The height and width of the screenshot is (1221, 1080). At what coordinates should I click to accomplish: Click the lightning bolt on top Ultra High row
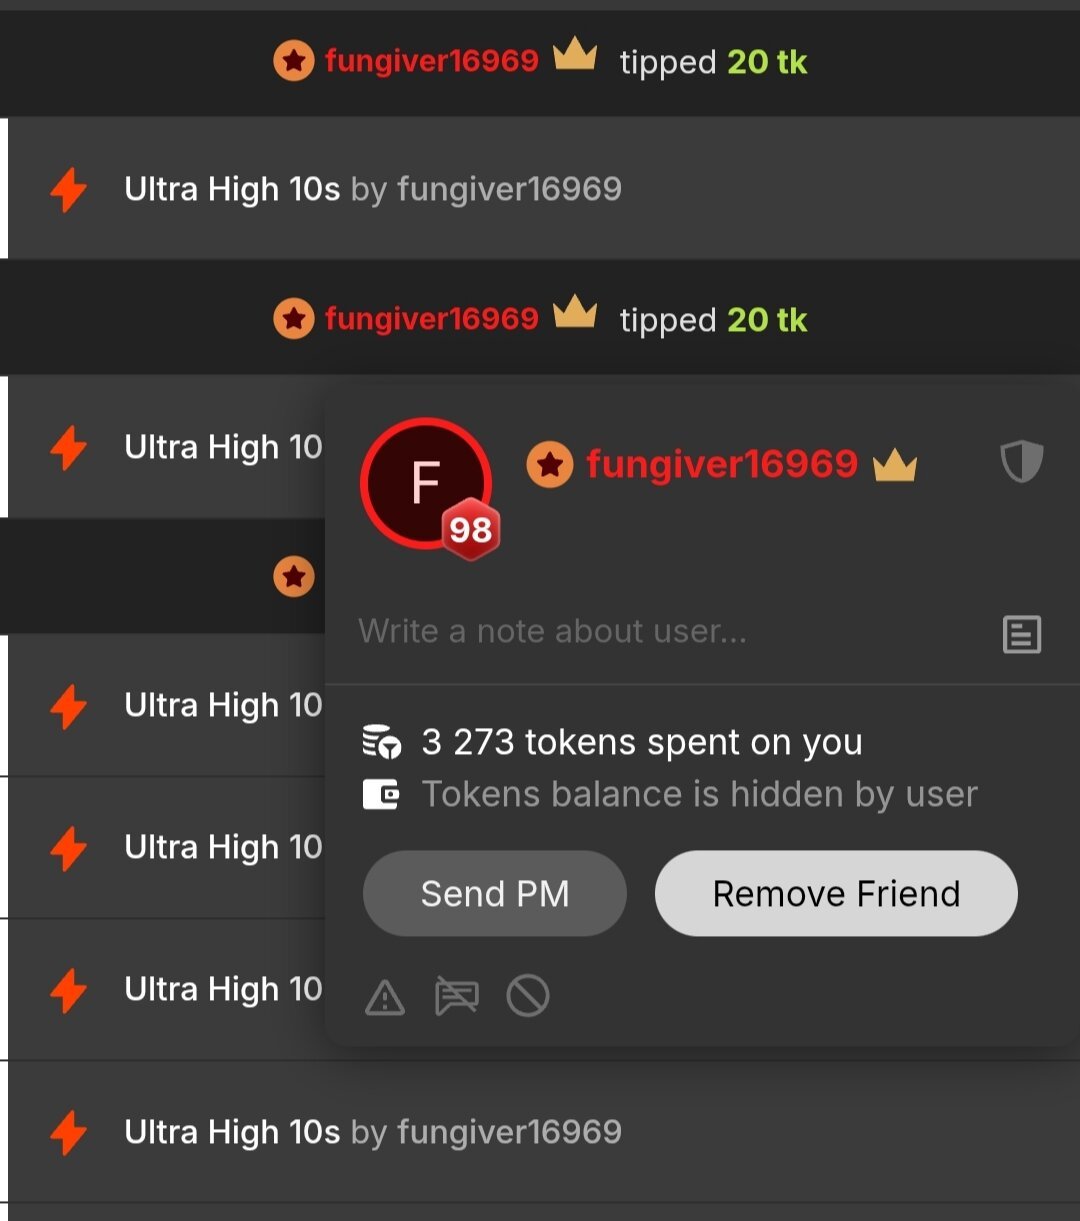[68, 189]
